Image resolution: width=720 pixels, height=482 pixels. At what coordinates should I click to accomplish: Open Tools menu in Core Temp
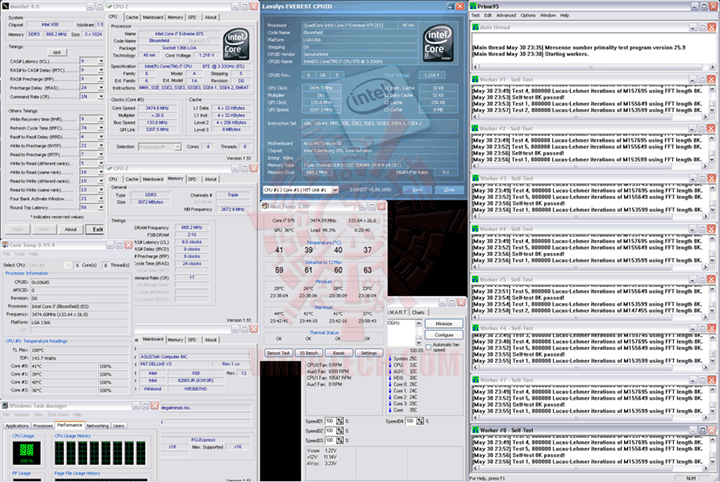click(x=20, y=254)
